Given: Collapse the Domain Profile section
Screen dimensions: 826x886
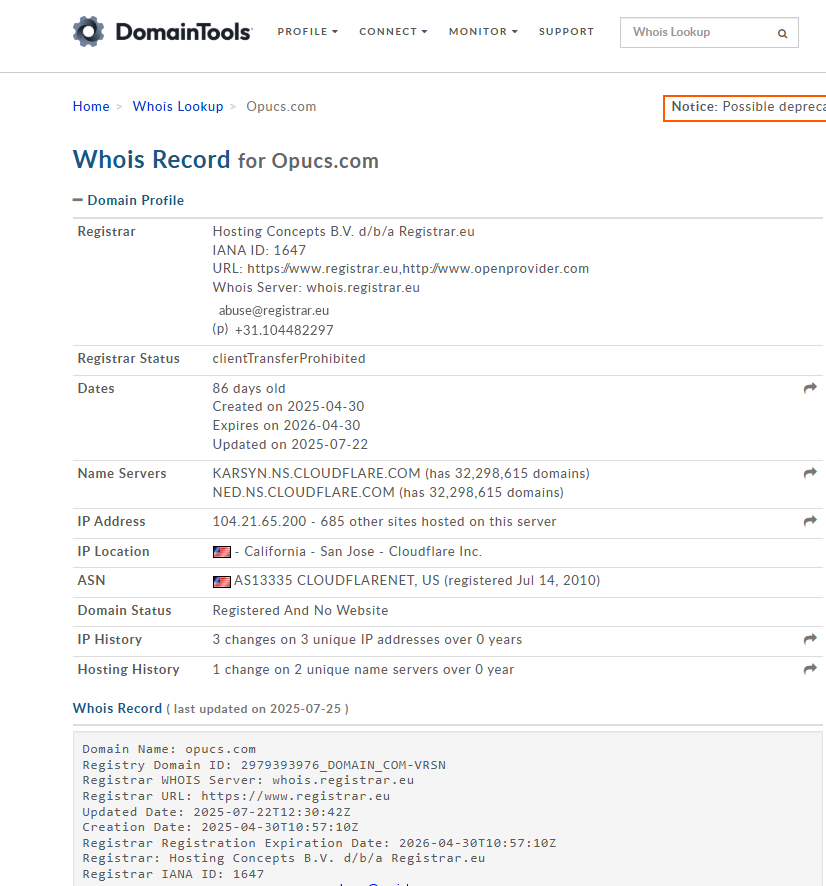Looking at the screenshot, I should click(128, 201).
